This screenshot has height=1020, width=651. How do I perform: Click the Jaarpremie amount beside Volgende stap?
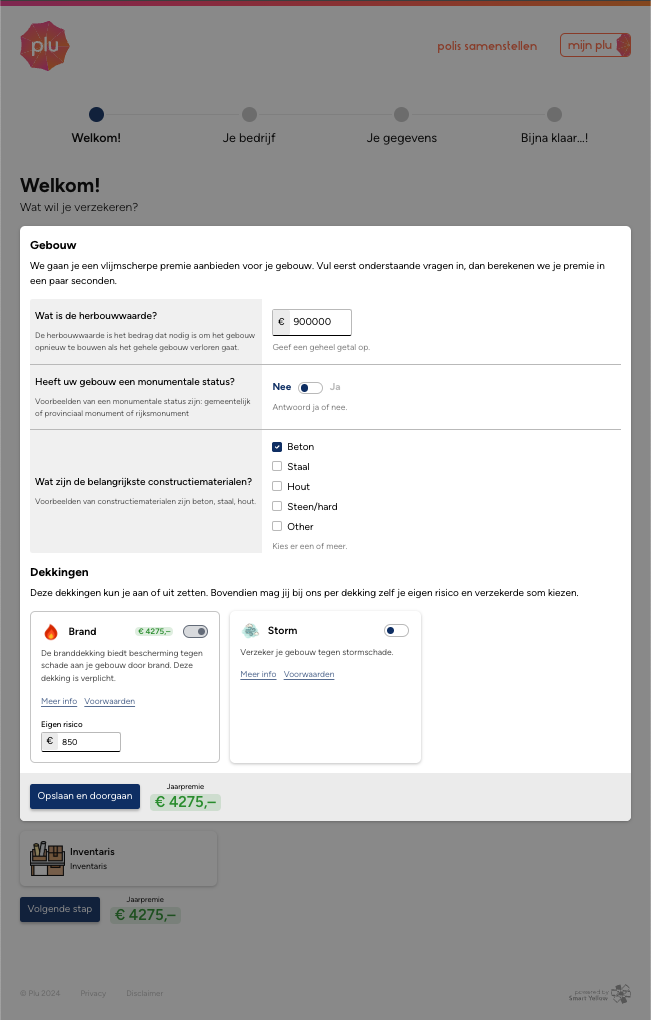pos(145,915)
